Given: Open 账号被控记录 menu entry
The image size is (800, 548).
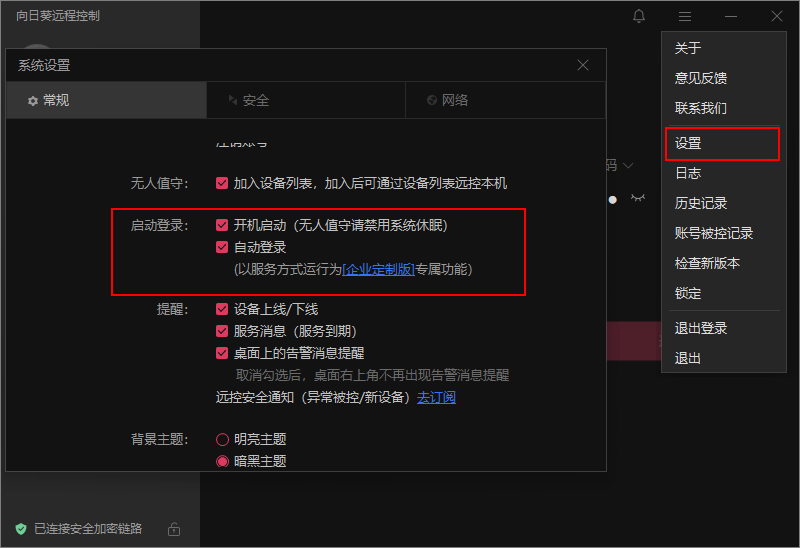Looking at the screenshot, I should point(723,234).
